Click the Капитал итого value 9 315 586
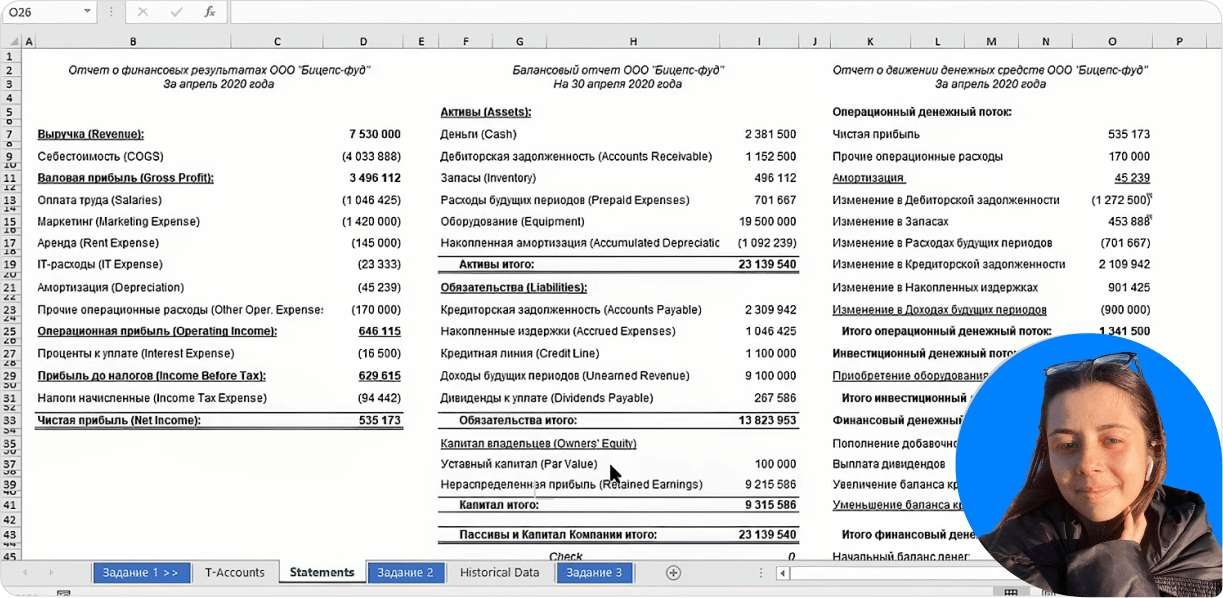The width and height of the screenshot is (1223, 598). pos(770,505)
